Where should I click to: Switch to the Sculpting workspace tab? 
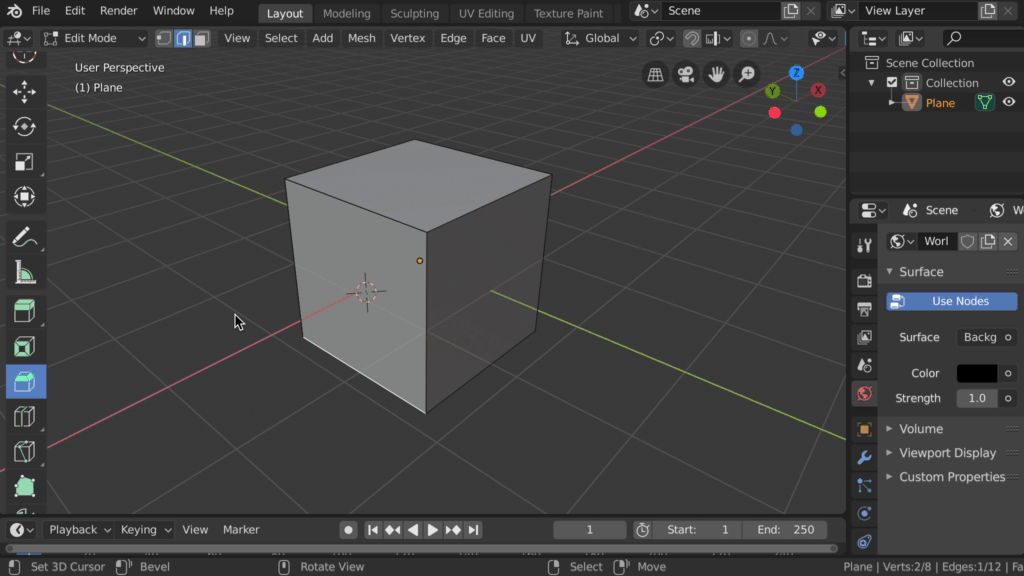pyautogui.click(x=414, y=13)
